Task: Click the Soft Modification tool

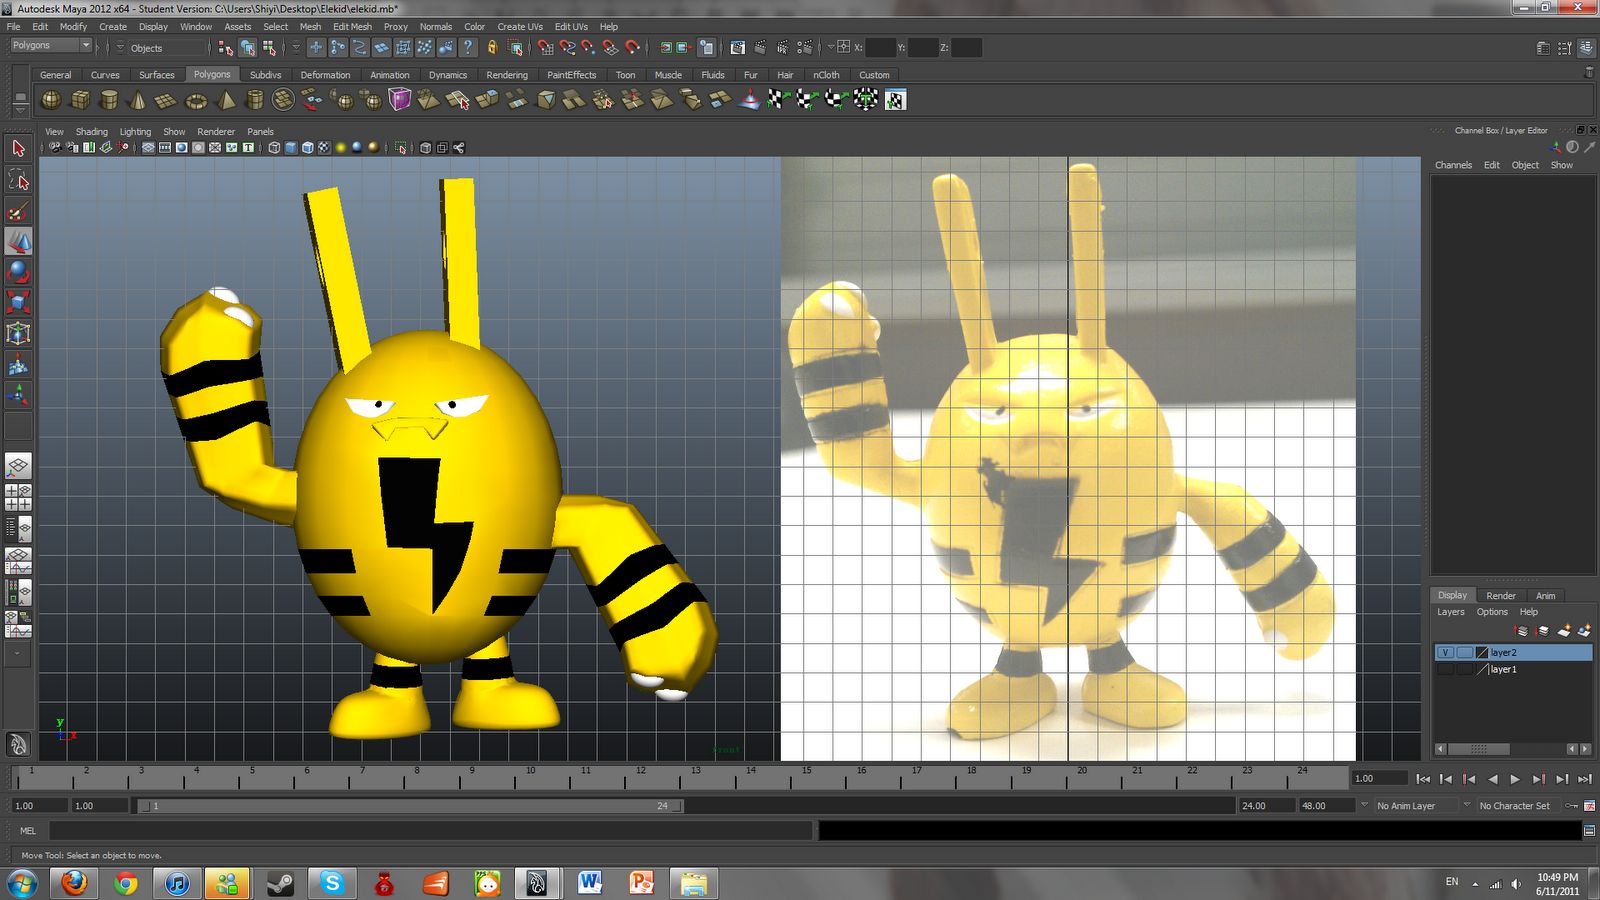Action: tap(18, 364)
